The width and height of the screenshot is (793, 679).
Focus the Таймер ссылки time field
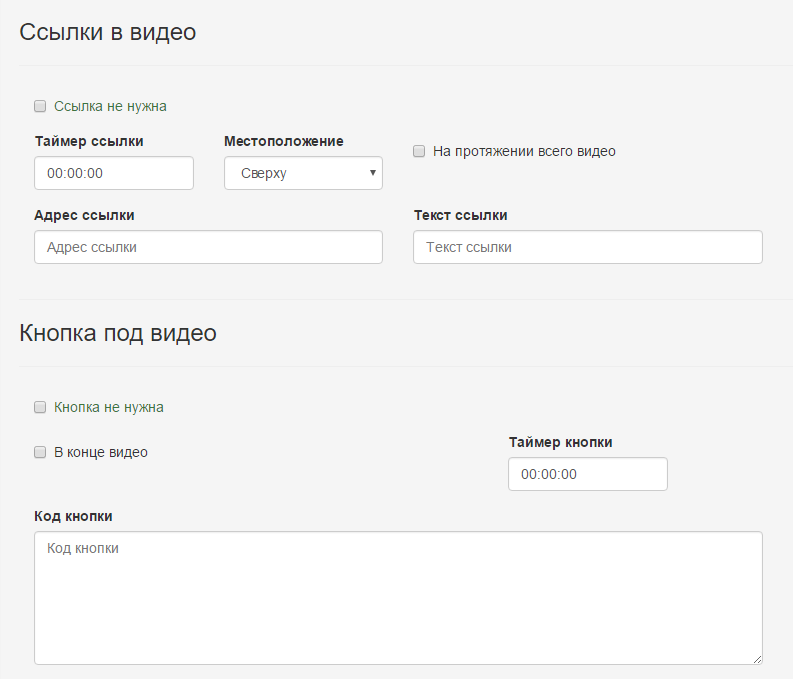(114, 173)
